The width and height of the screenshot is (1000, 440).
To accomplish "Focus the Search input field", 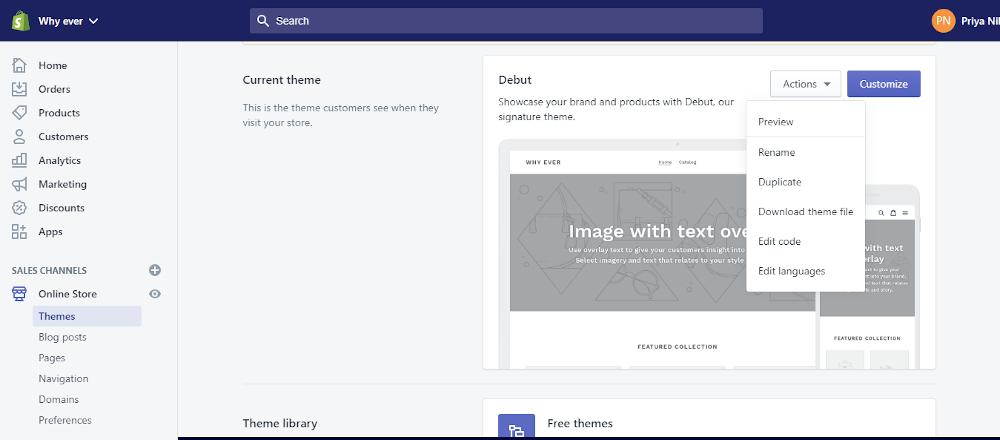I will 506,21.
